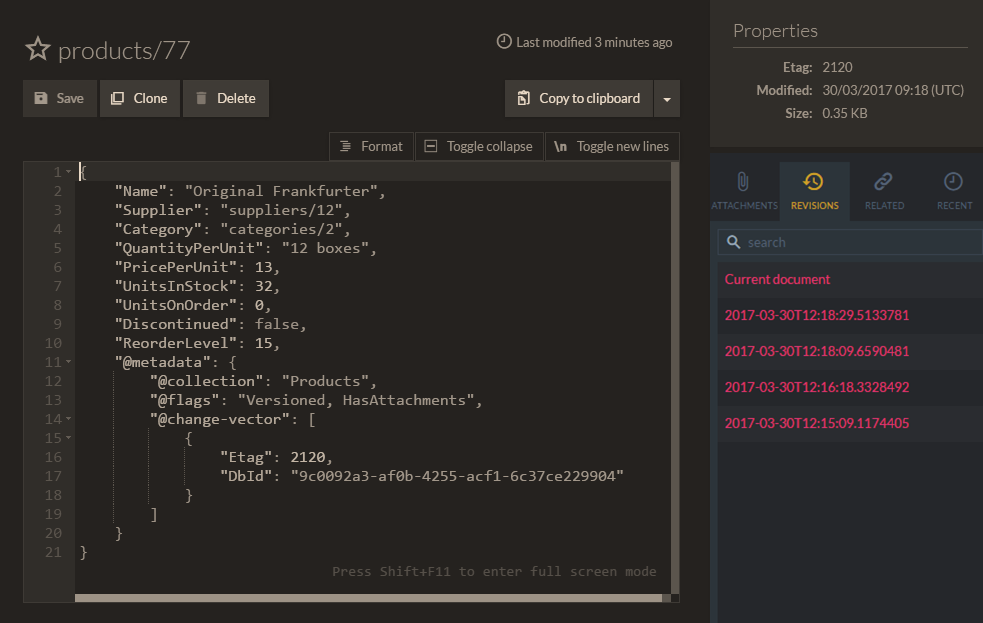Click the PricePerUnit value 13
983x623 pixels.
tap(263, 267)
